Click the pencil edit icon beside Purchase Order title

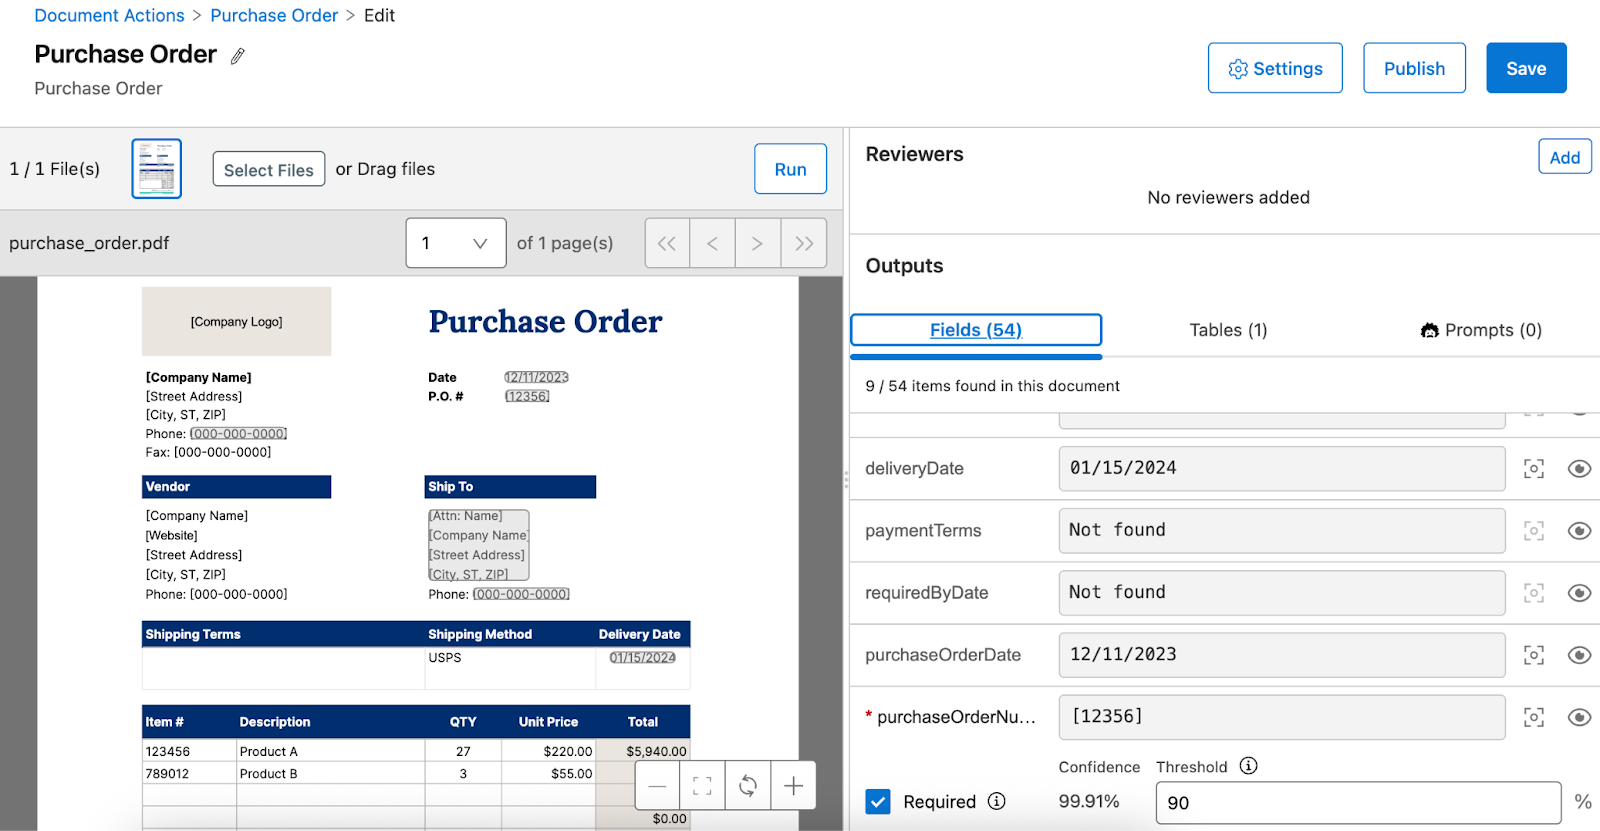pos(238,56)
